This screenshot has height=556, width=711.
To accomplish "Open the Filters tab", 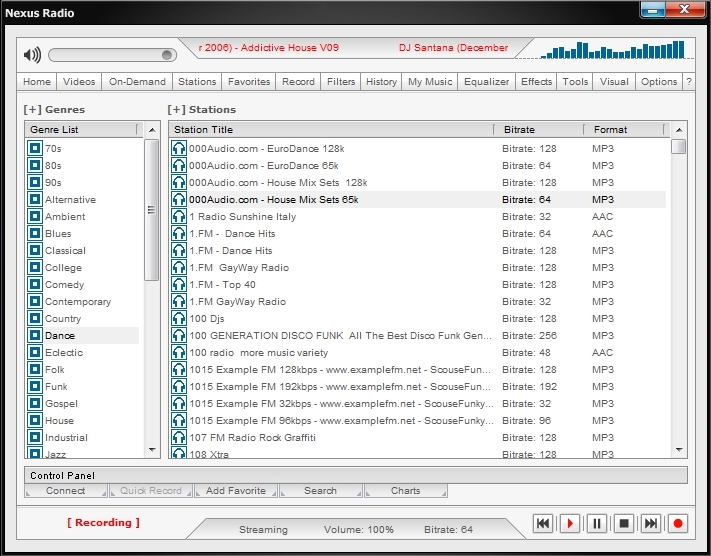I will pos(341,82).
